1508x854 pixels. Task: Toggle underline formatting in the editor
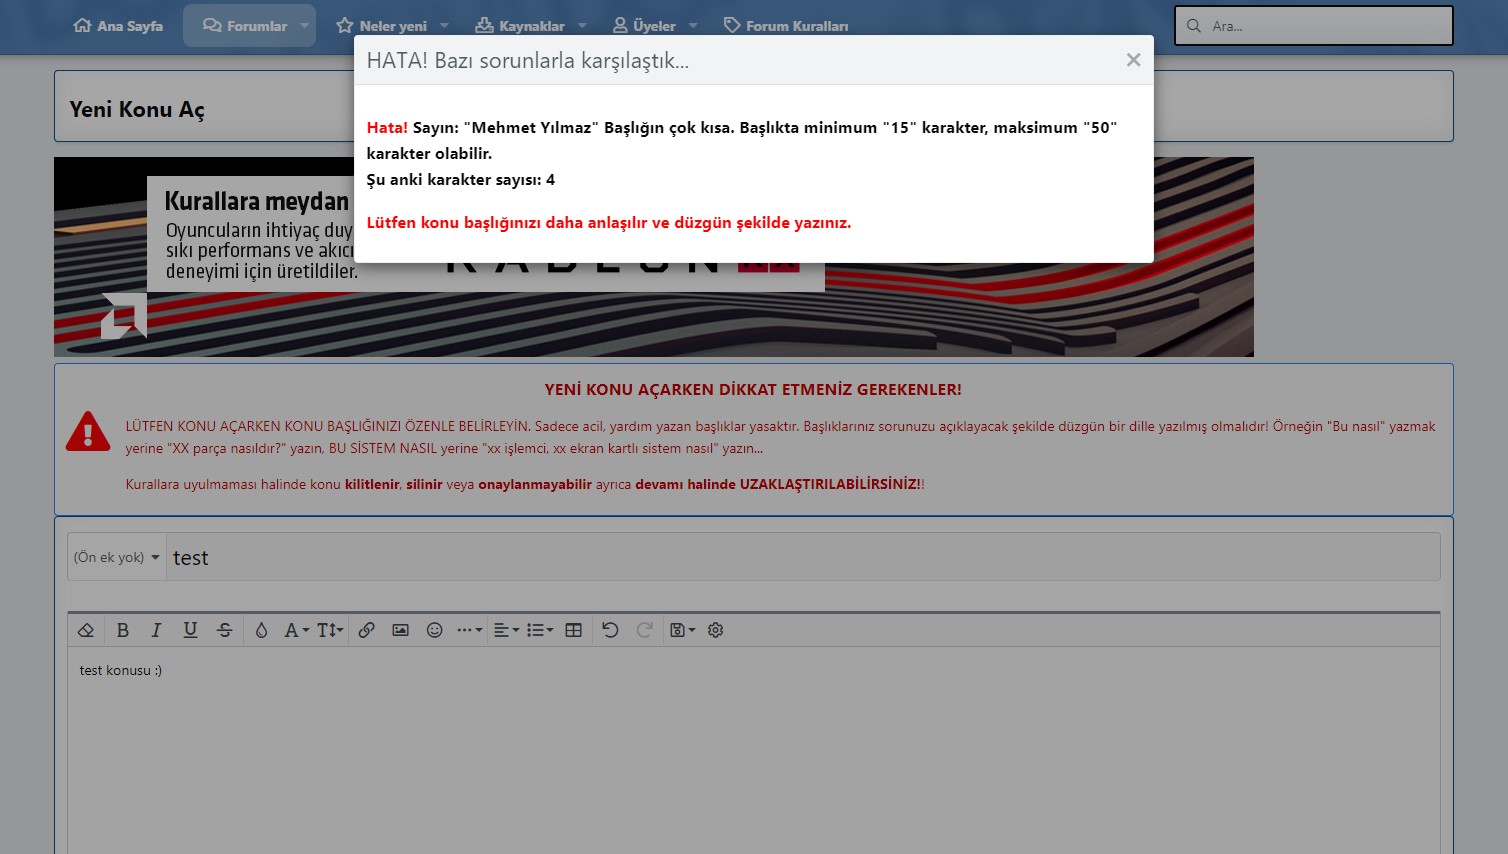point(190,630)
